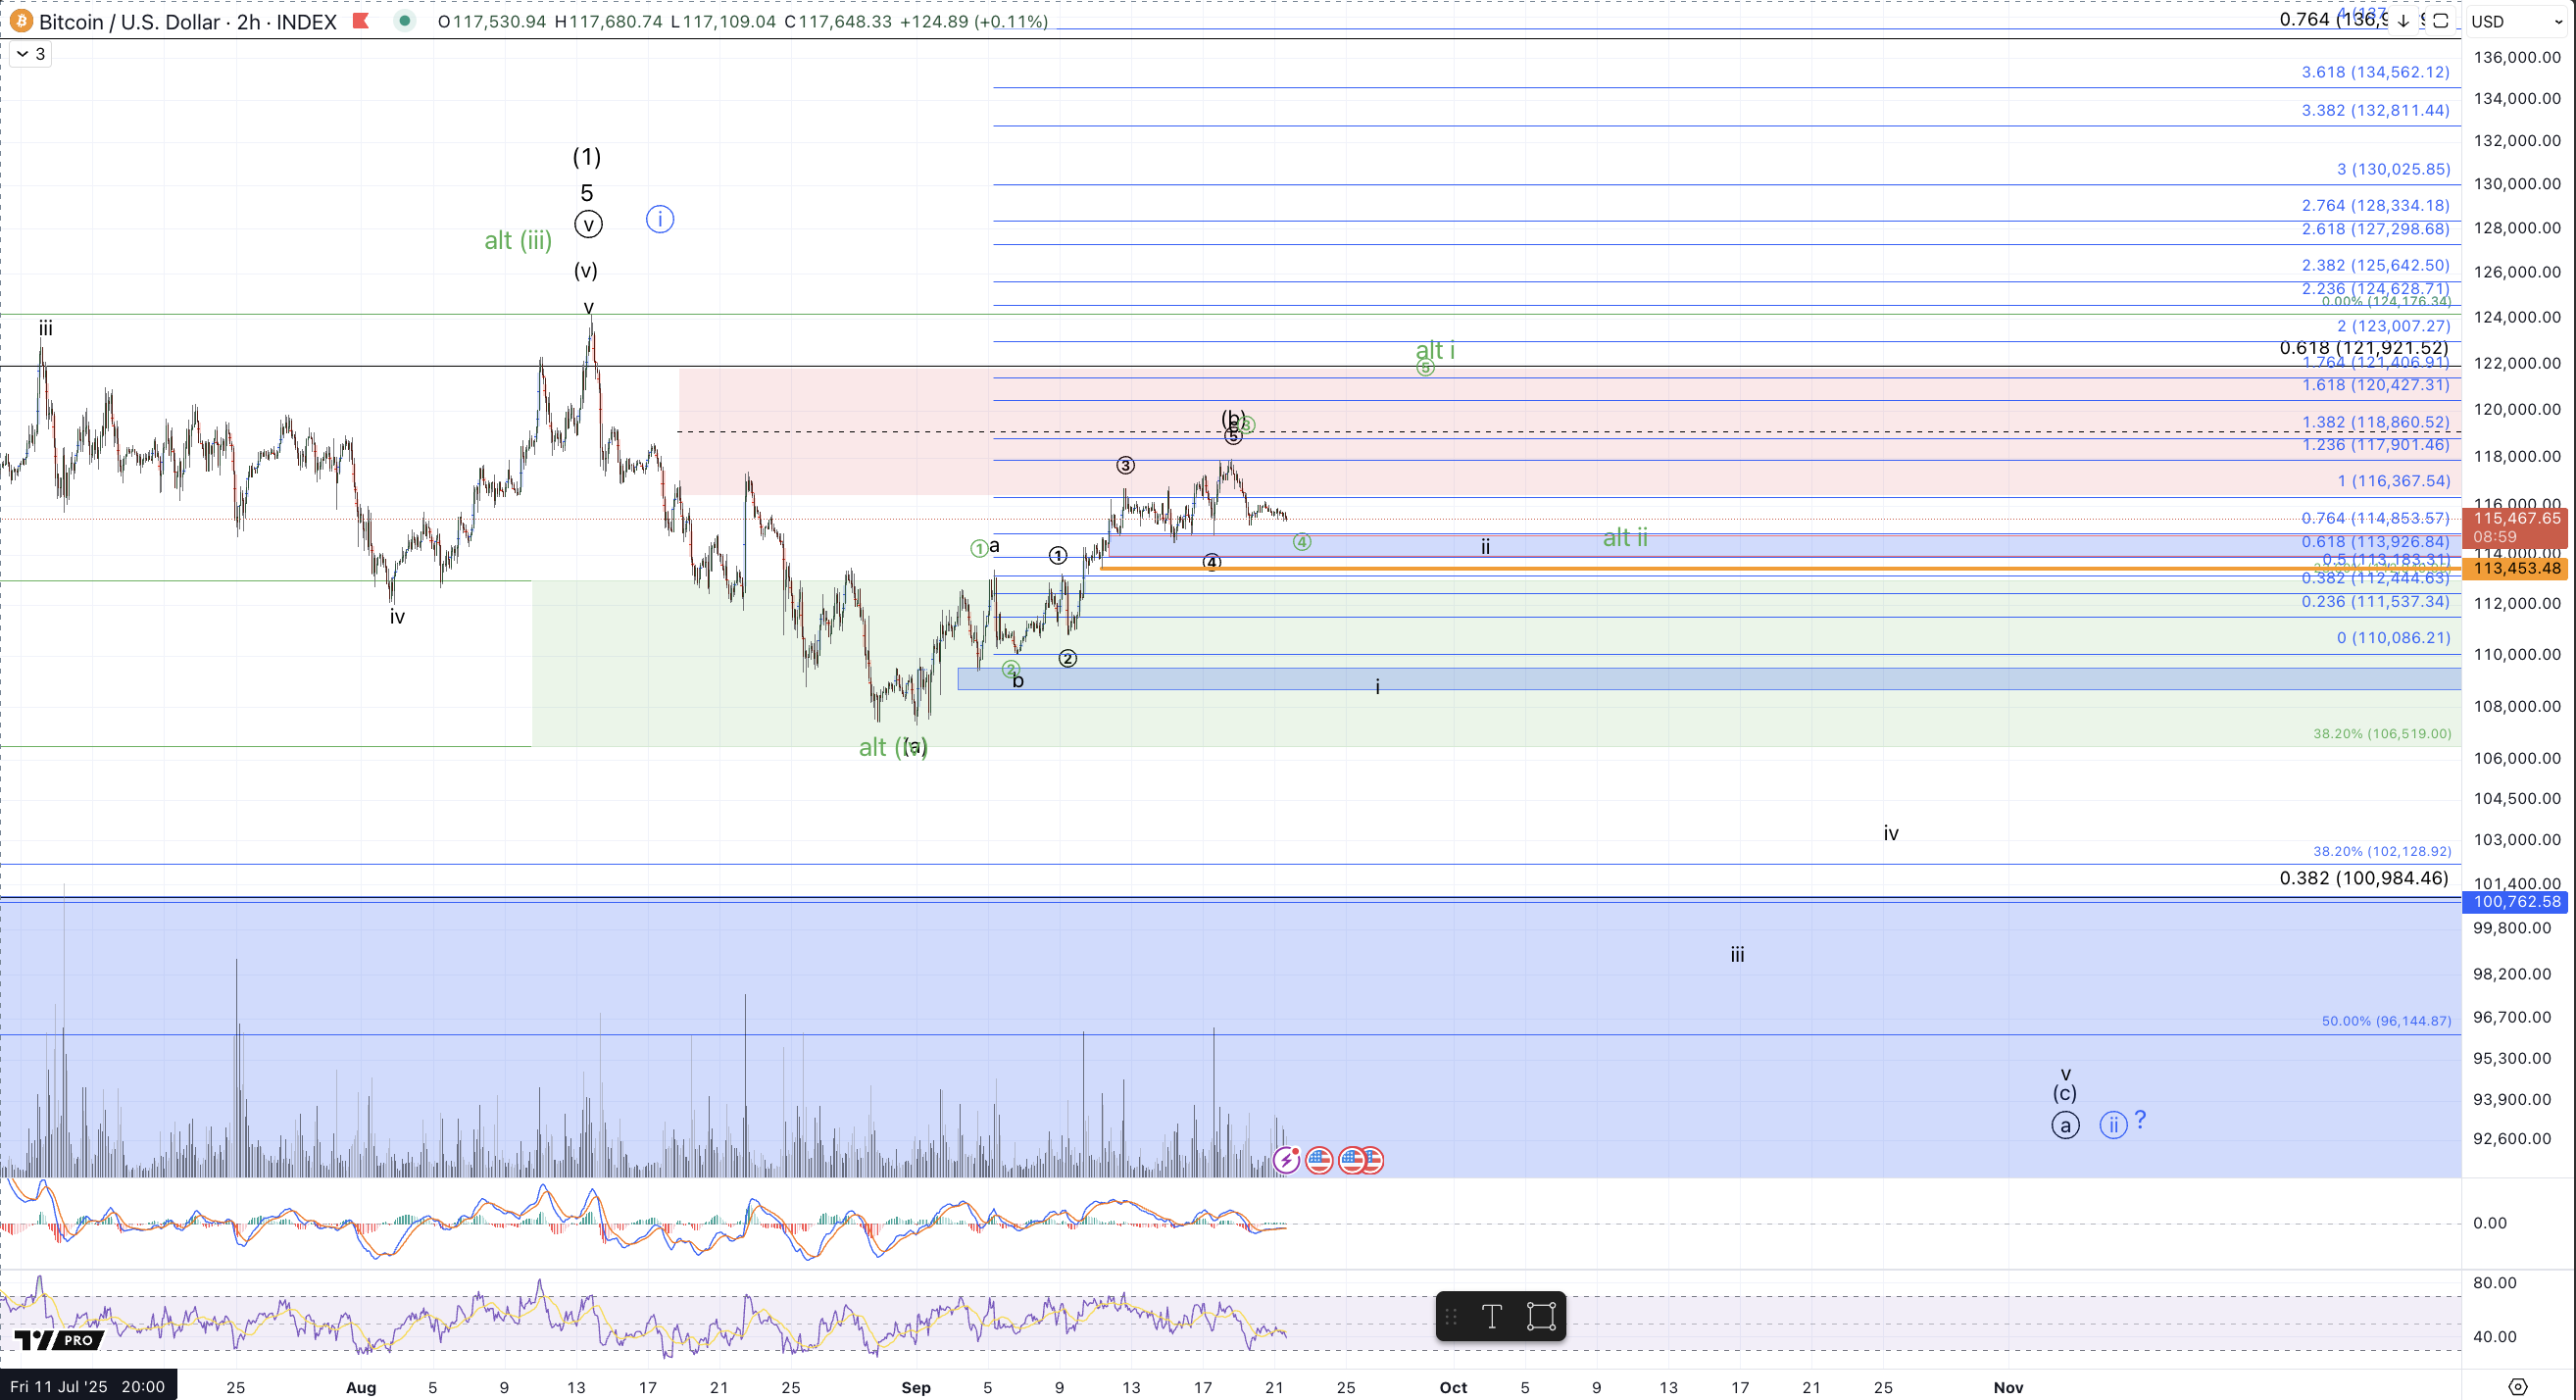This screenshot has width=2576, height=1400.
Task: Click the blue circled i wave label
Action: point(659,219)
